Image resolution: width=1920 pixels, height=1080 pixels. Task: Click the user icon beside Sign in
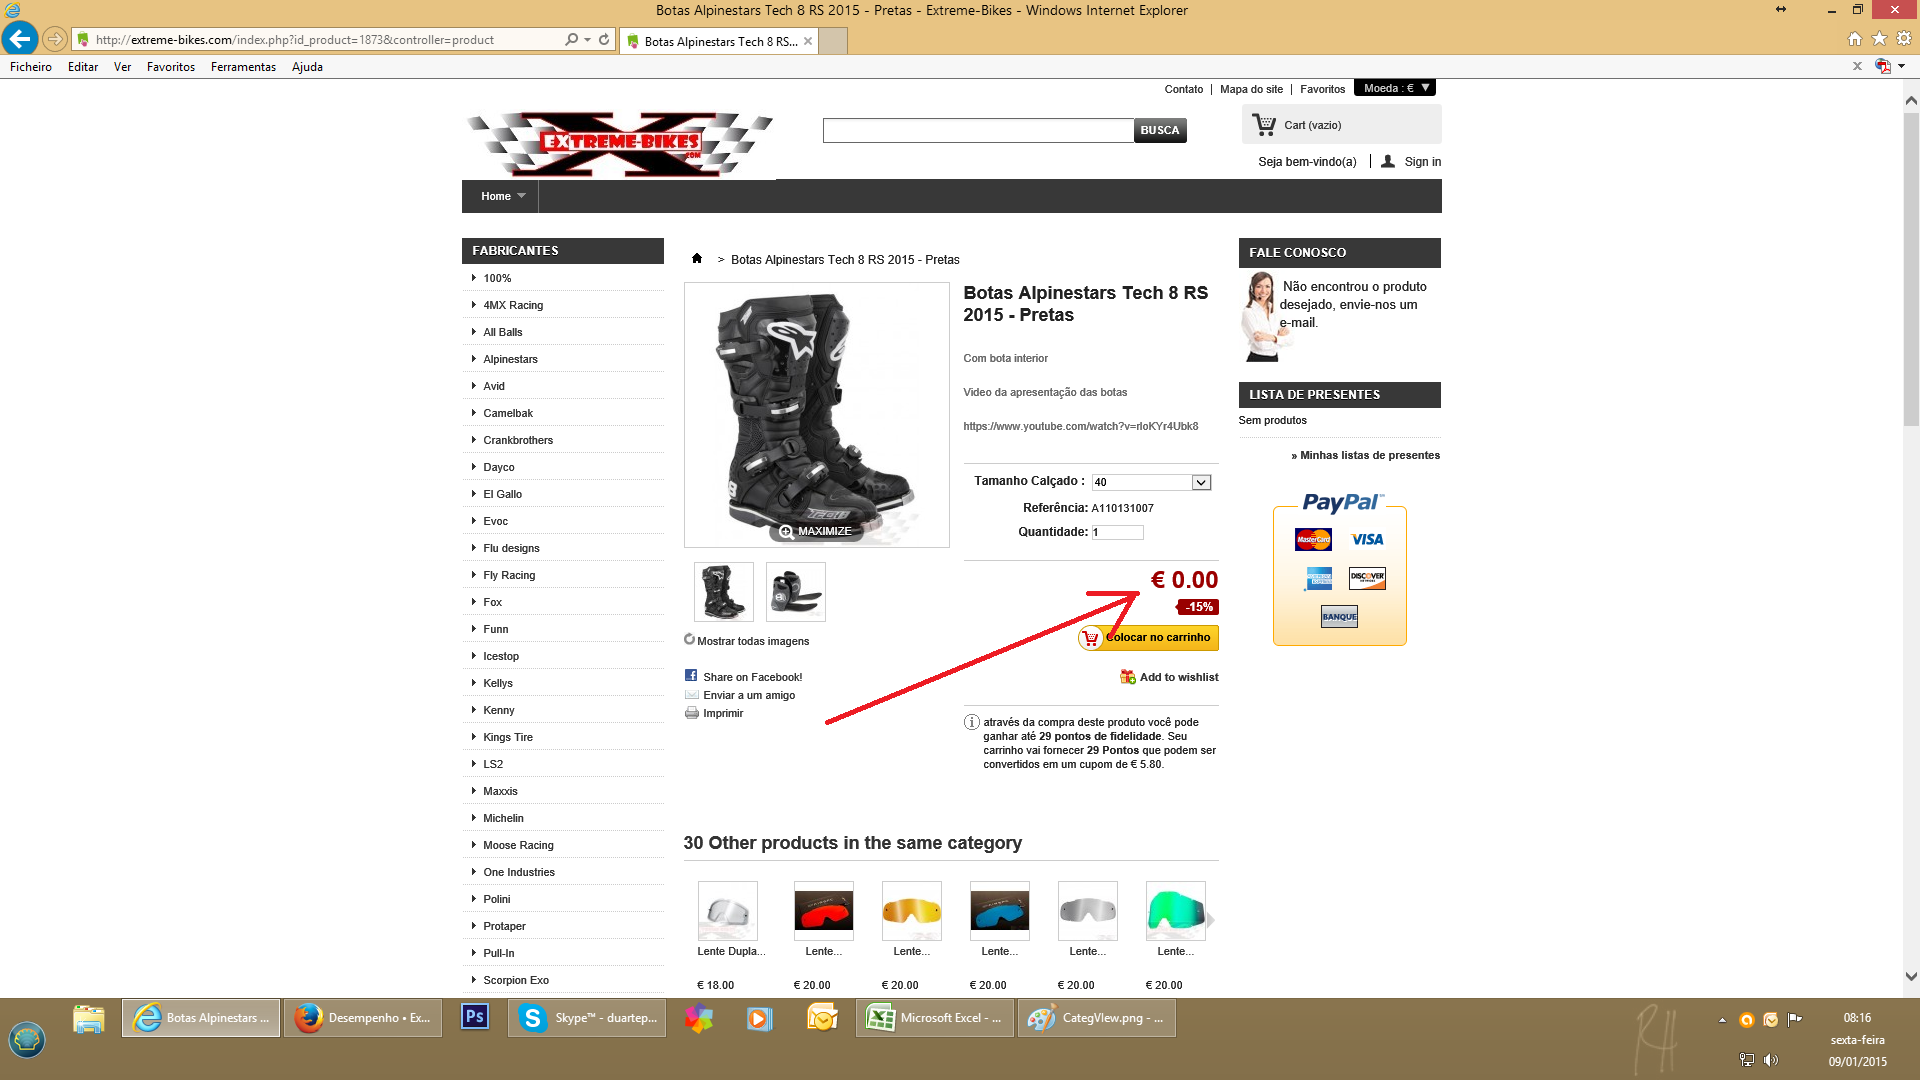point(1388,161)
